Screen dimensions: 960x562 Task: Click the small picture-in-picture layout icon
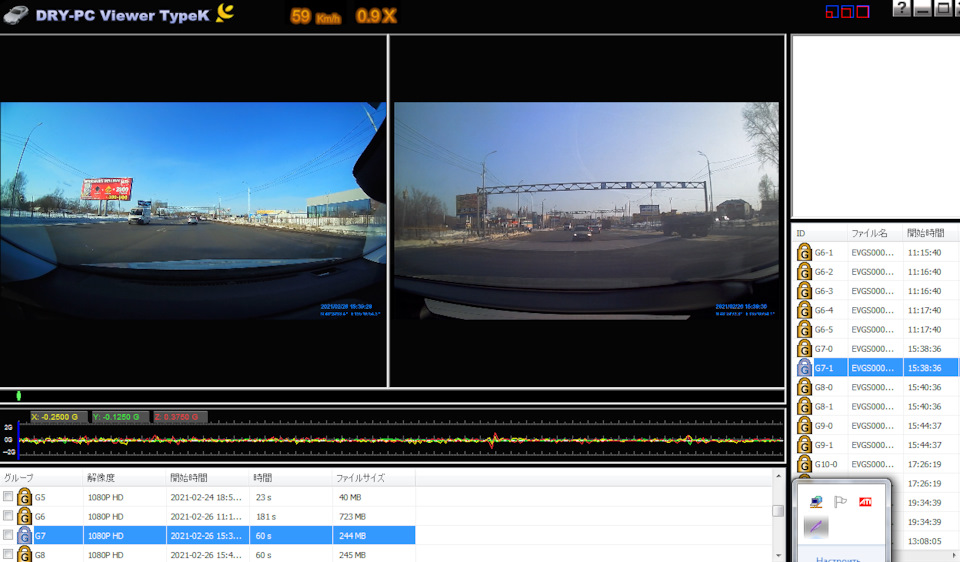[x=832, y=12]
